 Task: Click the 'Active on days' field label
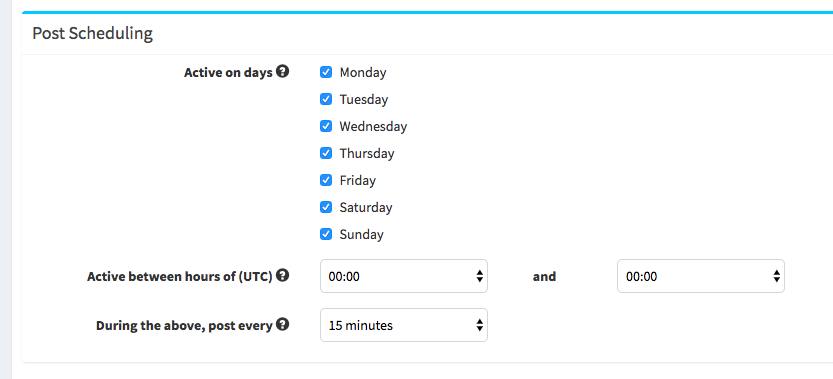(x=228, y=72)
